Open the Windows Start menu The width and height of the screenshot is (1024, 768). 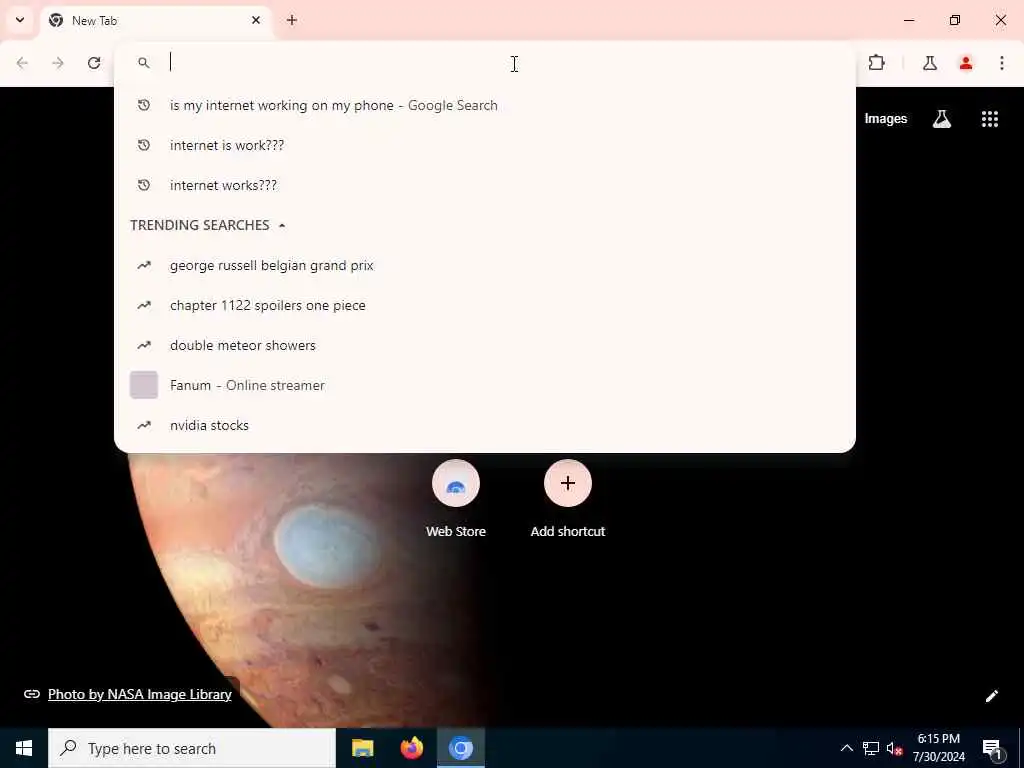tap(24, 748)
